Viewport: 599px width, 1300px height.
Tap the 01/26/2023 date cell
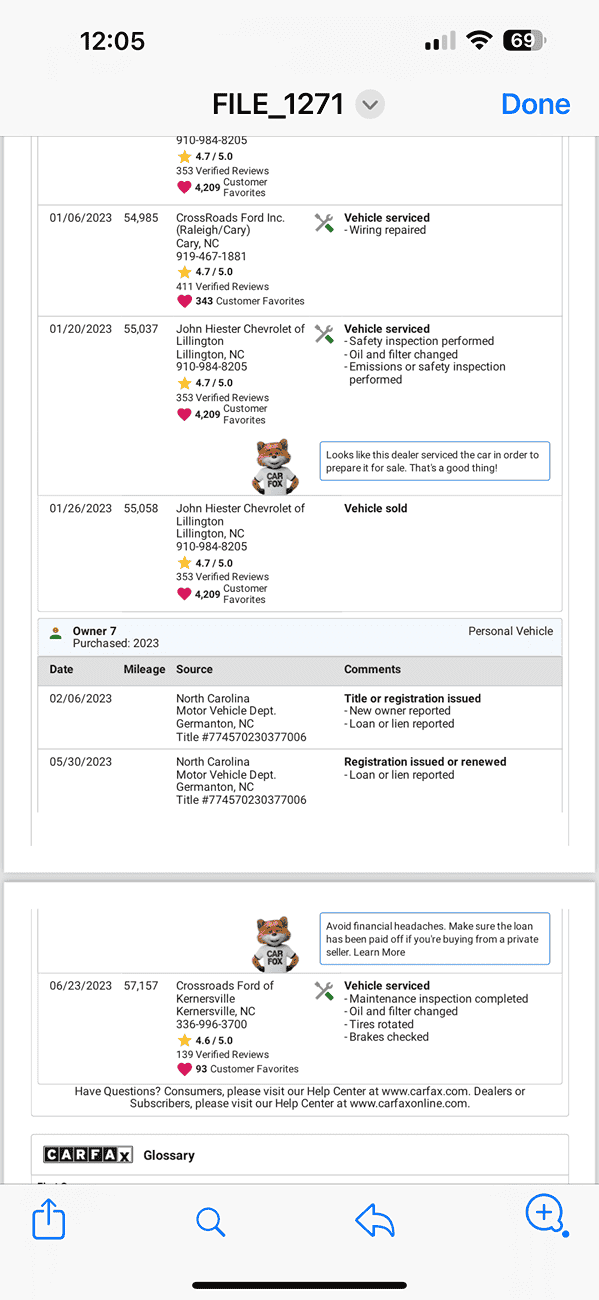[x=81, y=509]
